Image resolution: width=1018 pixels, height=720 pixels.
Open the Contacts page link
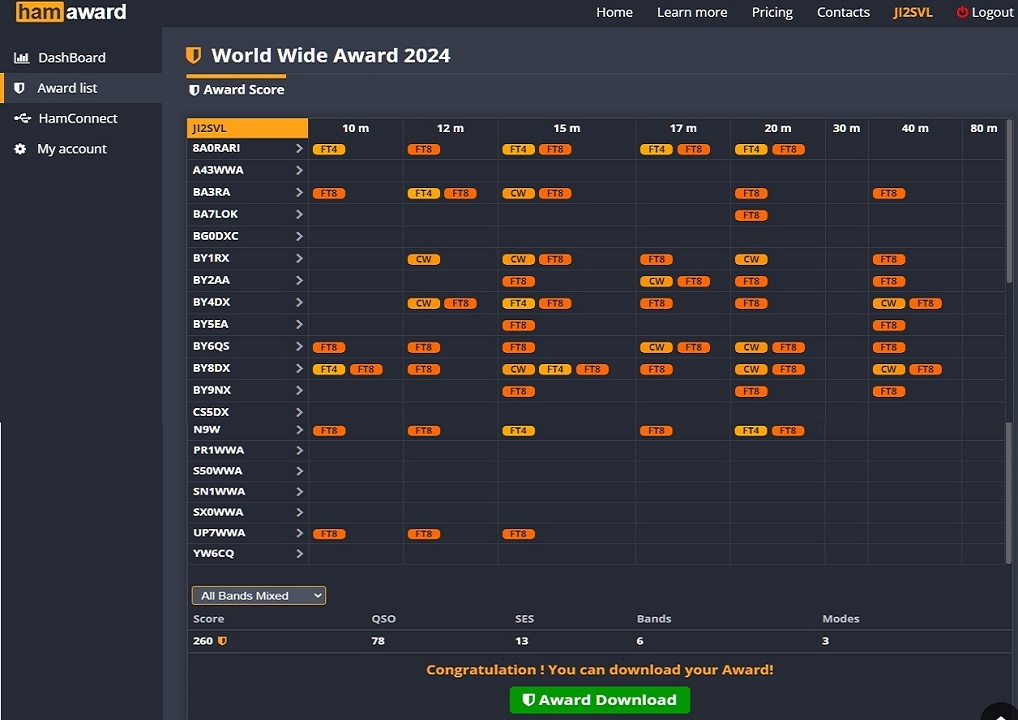843,12
